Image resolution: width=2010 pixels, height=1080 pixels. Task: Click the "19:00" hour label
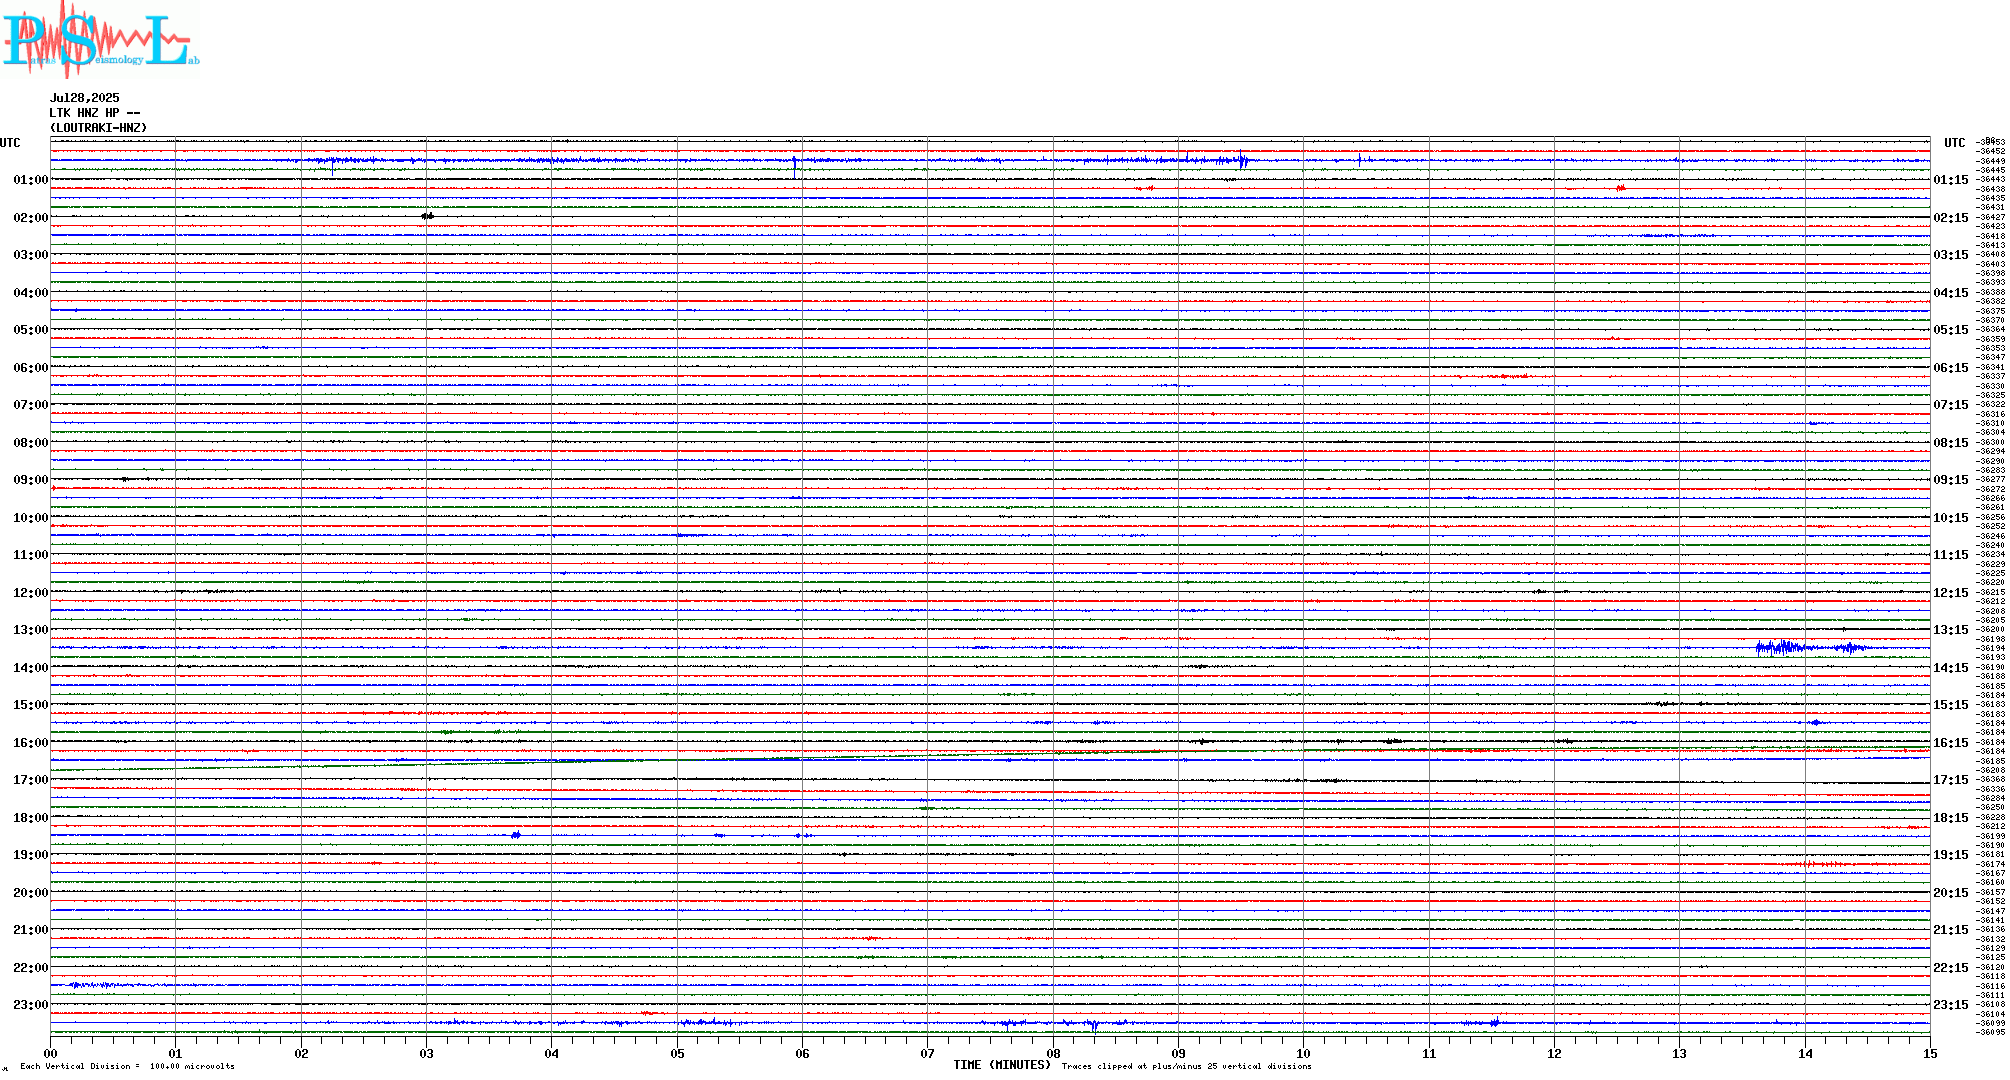(30, 855)
